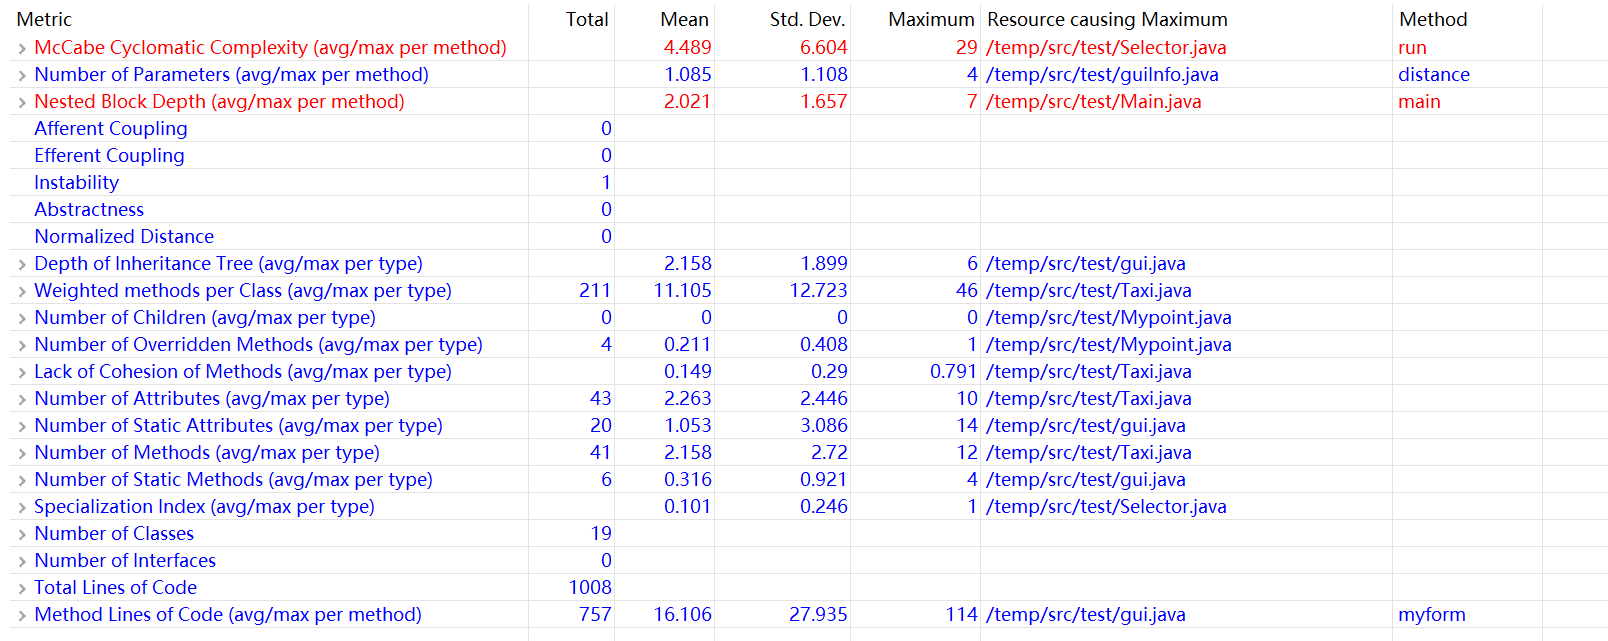Expand the Number of Parameters row
The image size is (1608, 641).
click(22, 75)
